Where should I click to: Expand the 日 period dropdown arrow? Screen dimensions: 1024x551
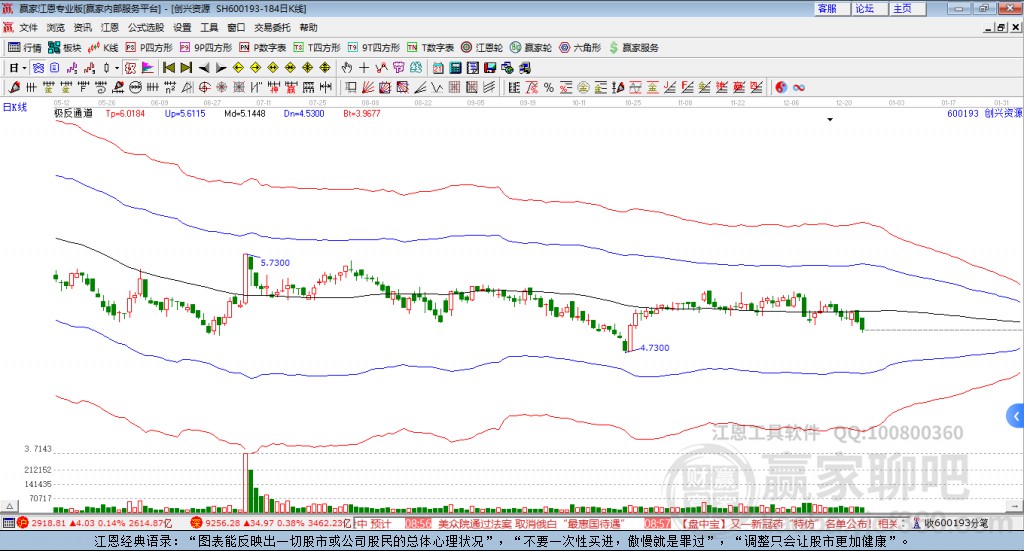(x=25, y=68)
